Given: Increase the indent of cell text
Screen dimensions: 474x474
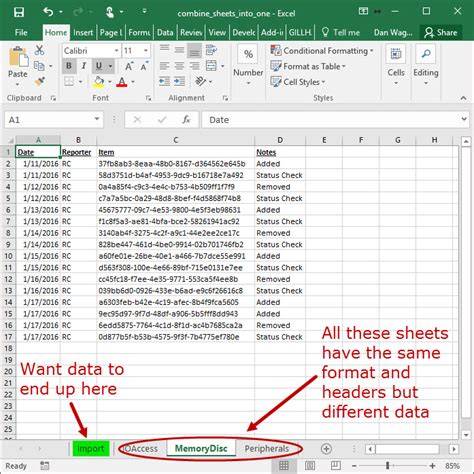Looking at the screenshot, I should tap(179, 81).
